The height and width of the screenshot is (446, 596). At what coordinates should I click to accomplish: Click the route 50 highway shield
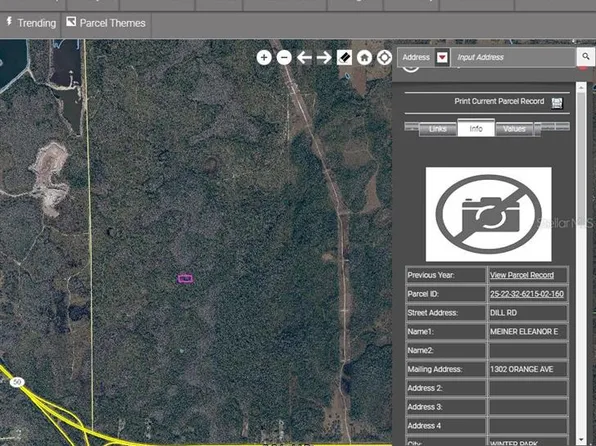tap(17, 382)
